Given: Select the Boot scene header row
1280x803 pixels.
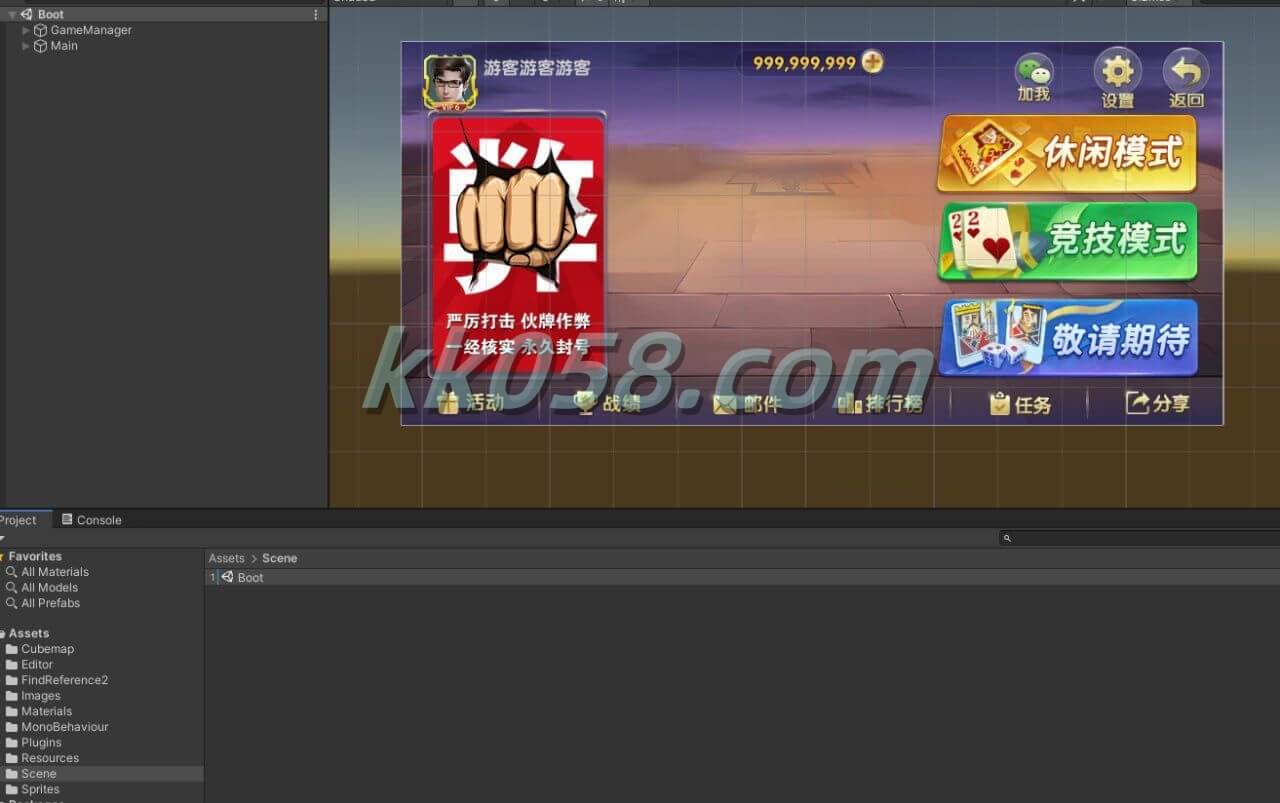Looking at the screenshot, I should [164, 15].
